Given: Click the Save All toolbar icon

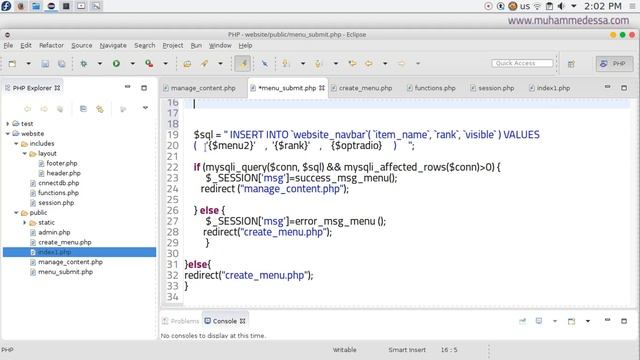Looking at the screenshot, I should tap(62, 64).
